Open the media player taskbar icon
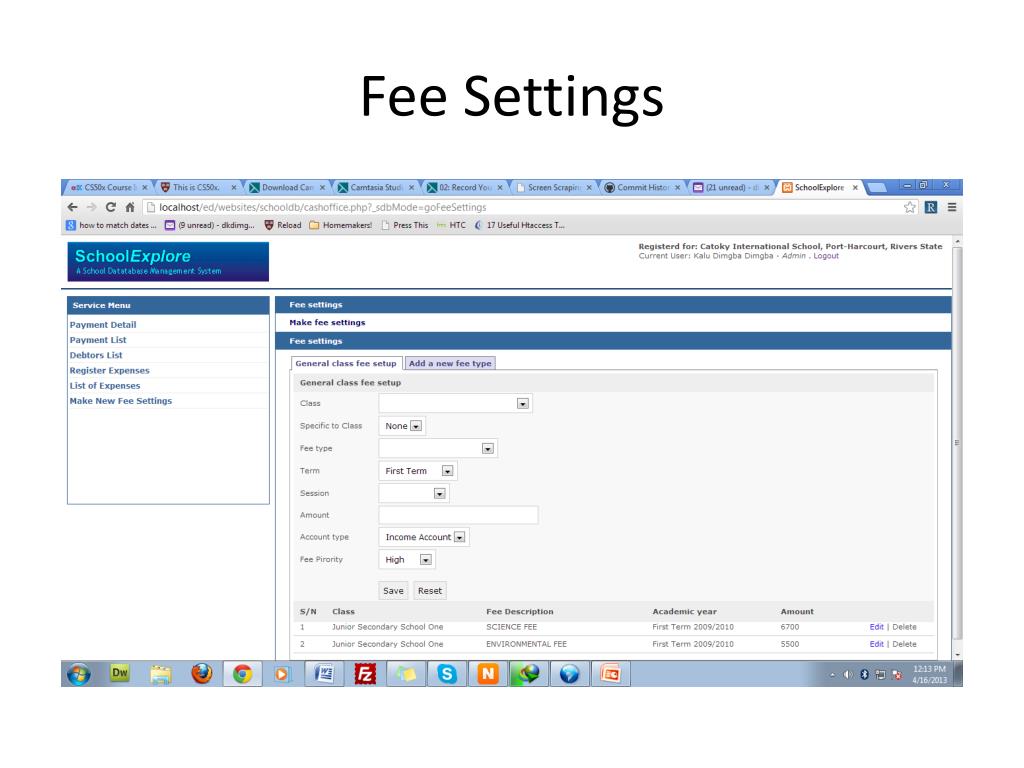This screenshot has height=768, width=1024. [x=282, y=673]
